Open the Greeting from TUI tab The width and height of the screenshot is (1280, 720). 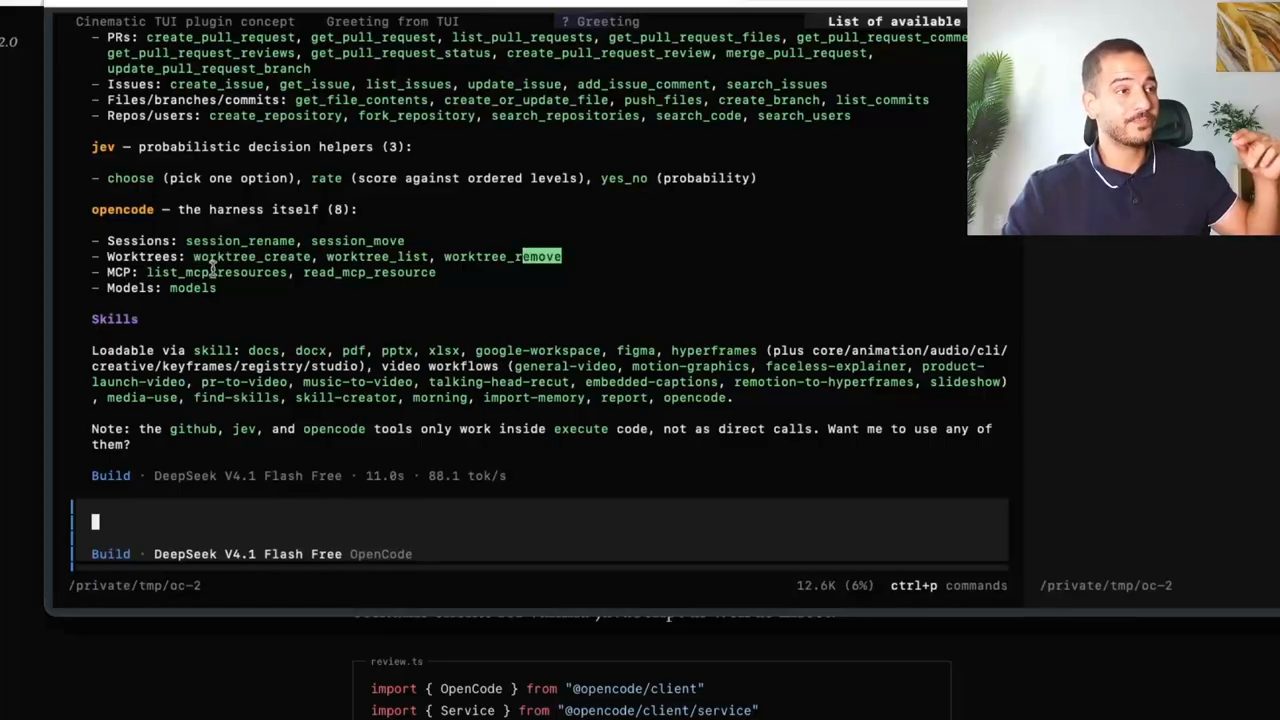(392, 21)
